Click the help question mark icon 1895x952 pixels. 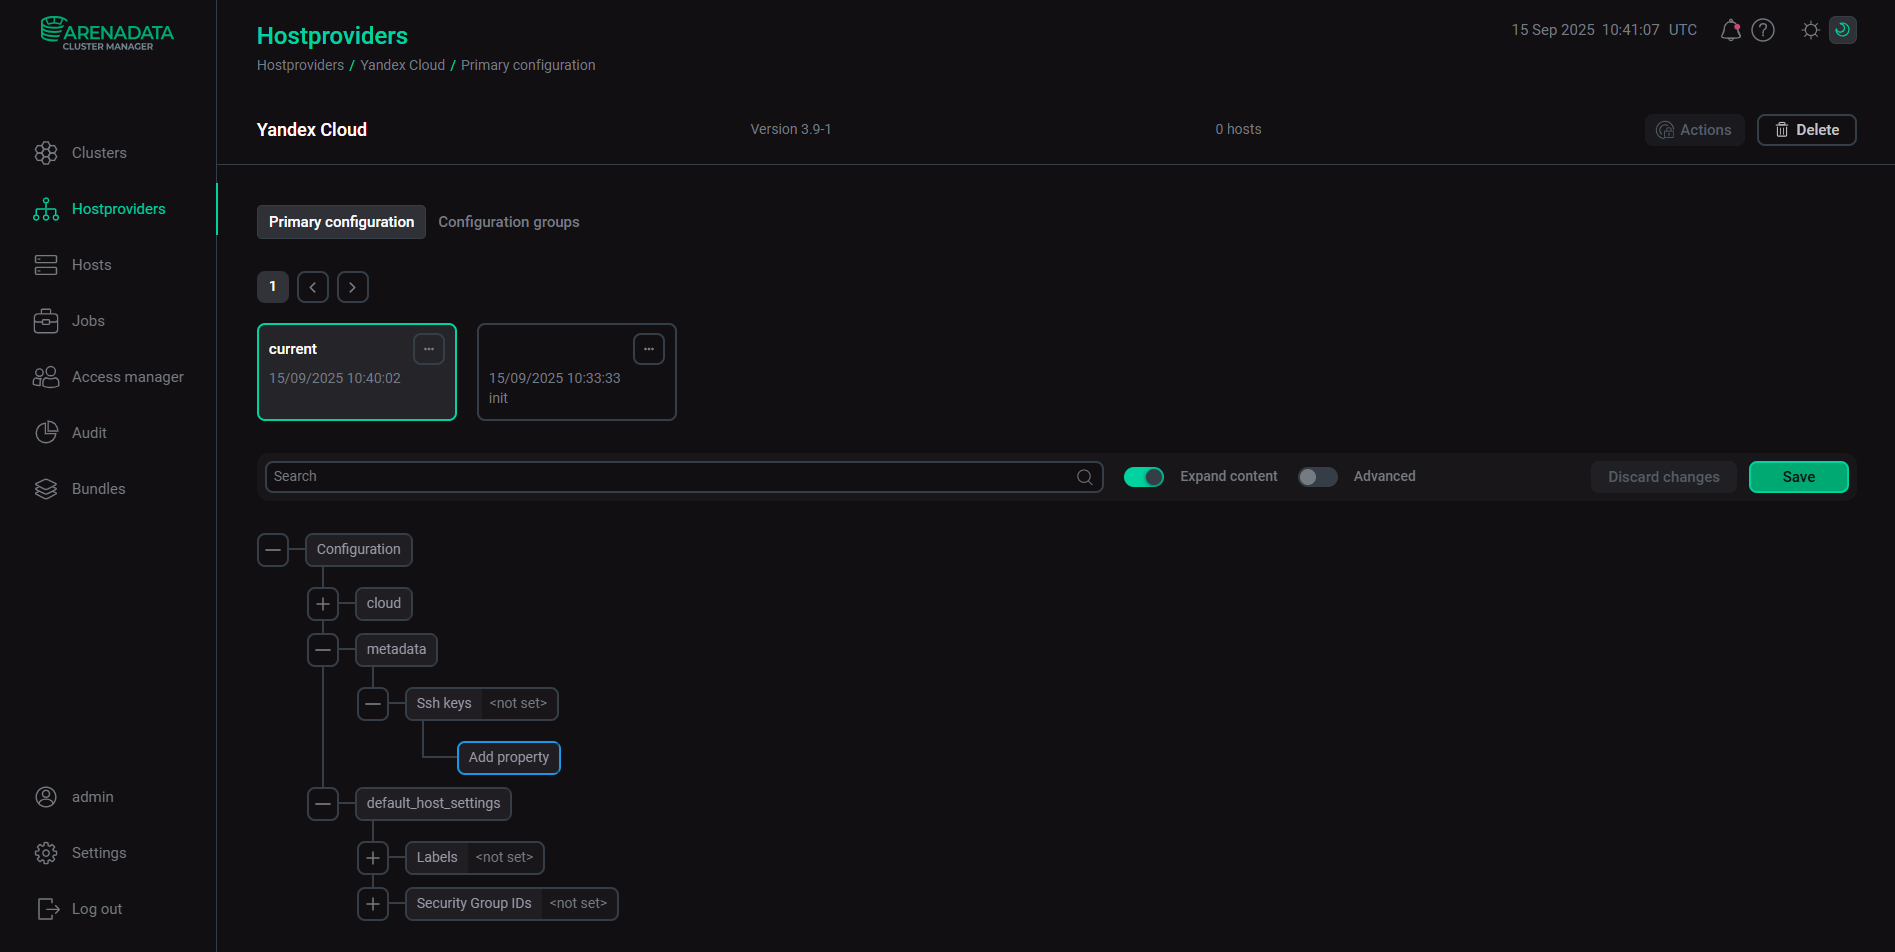tap(1763, 30)
